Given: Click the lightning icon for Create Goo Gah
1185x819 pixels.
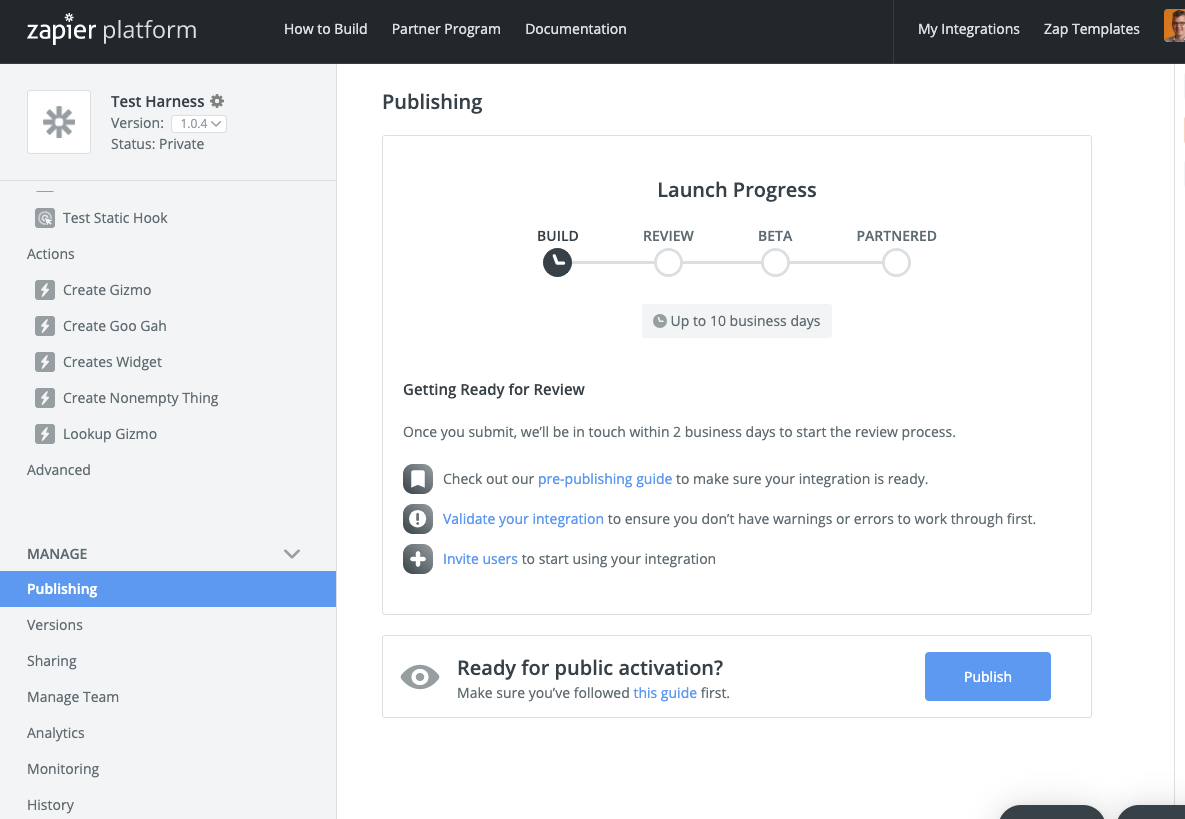Looking at the screenshot, I should click(x=45, y=326).
